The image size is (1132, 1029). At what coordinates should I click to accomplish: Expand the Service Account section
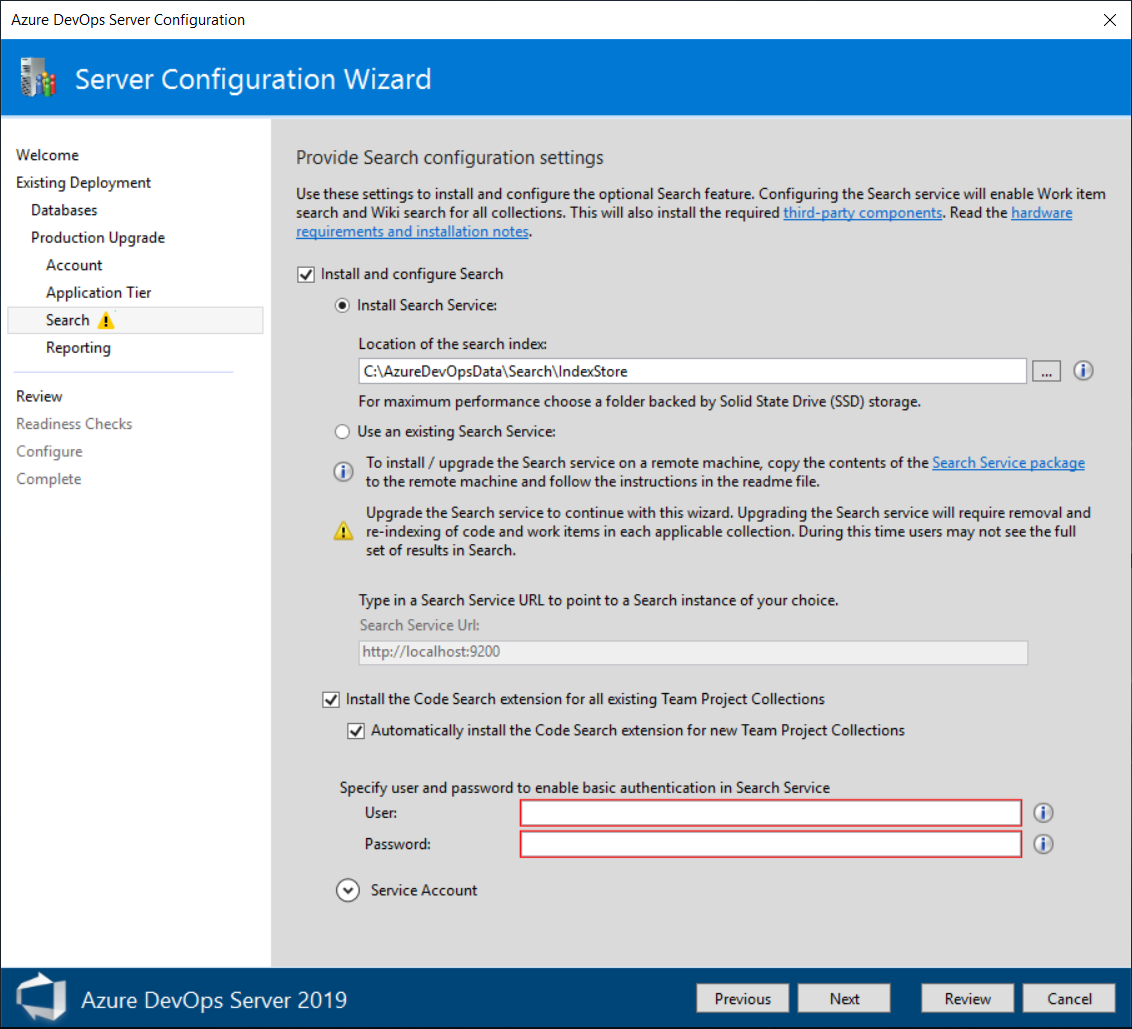pyautogui.click(x=348, y=890)
